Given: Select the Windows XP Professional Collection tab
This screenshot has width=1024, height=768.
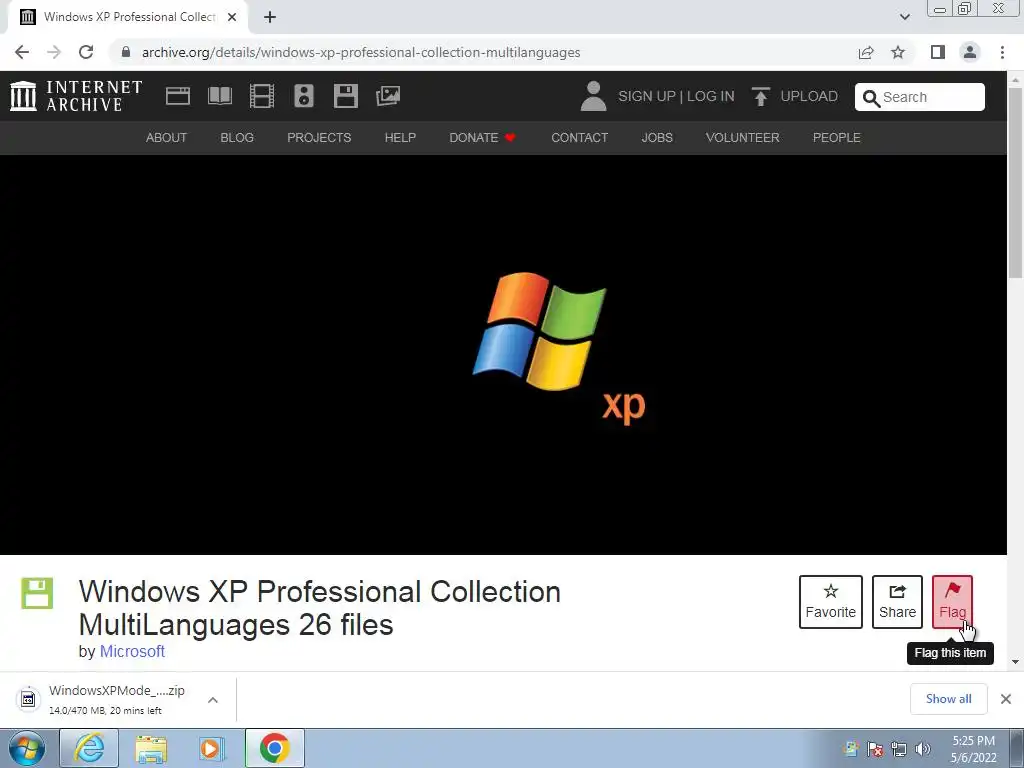Looking at the screenshot, I should [x=128, y=17].
